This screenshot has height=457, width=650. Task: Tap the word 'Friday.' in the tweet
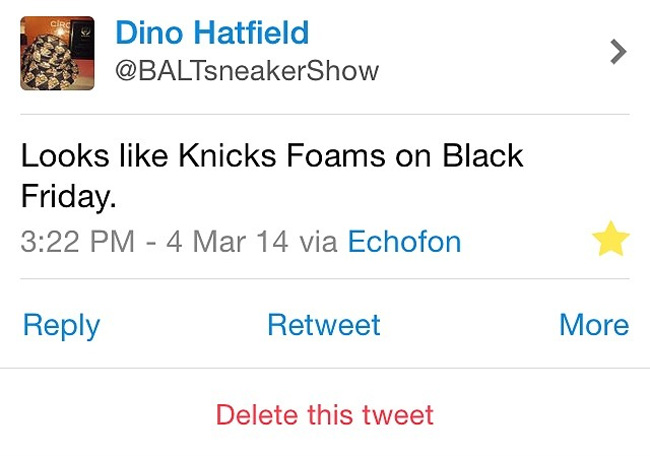click(68, 197)
